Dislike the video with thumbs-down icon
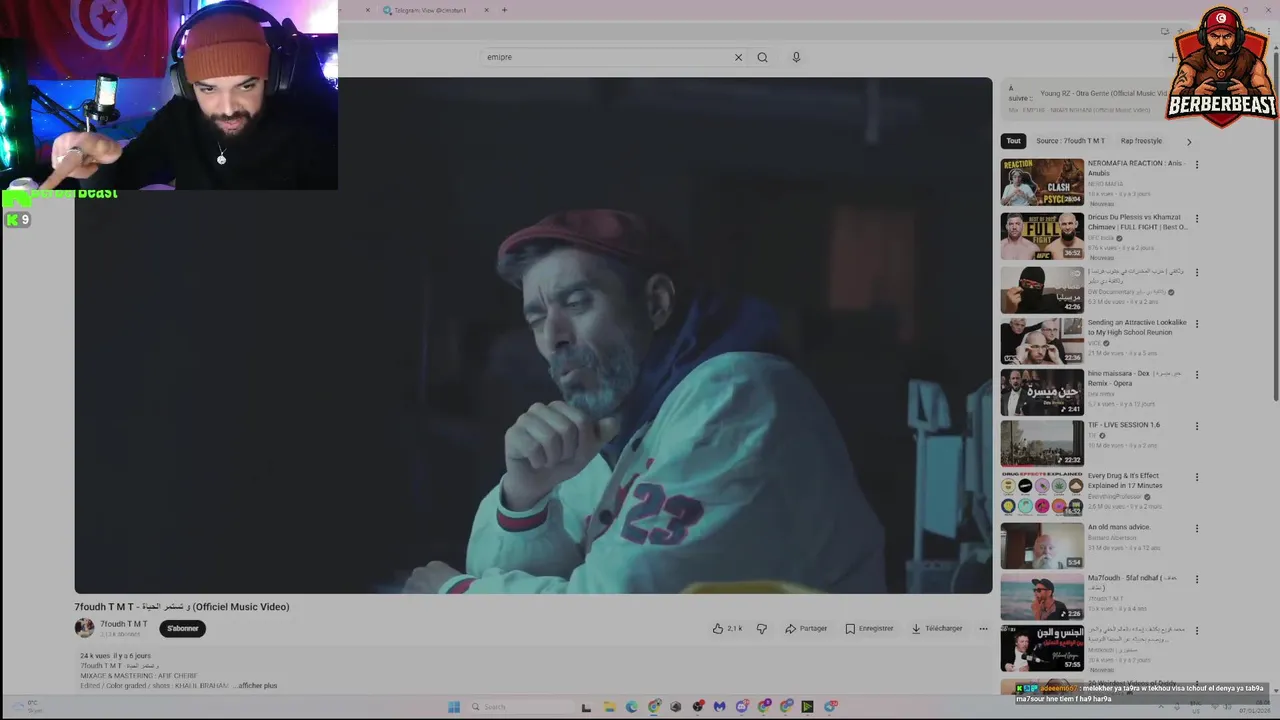 (x=761, y=628)
